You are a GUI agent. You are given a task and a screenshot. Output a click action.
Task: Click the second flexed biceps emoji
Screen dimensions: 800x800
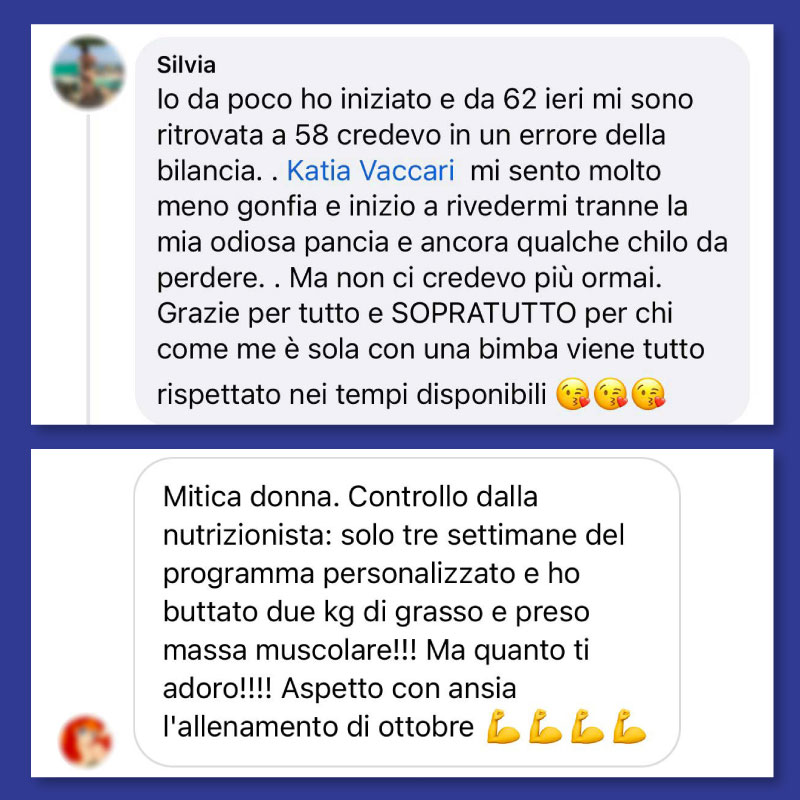pos(545,727)
